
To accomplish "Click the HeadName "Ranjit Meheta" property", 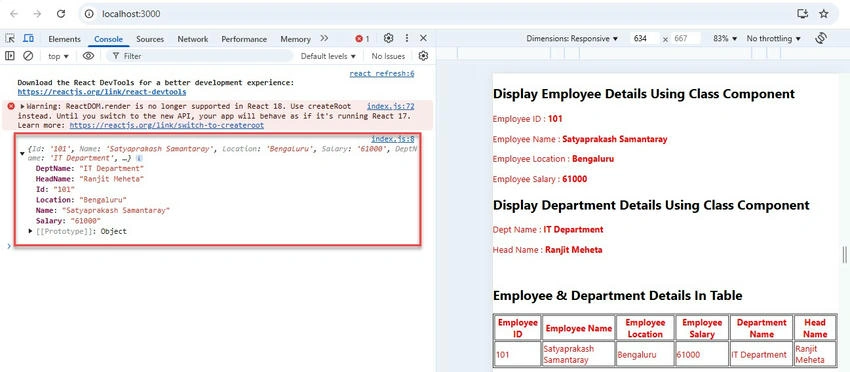I will point(90,179).
